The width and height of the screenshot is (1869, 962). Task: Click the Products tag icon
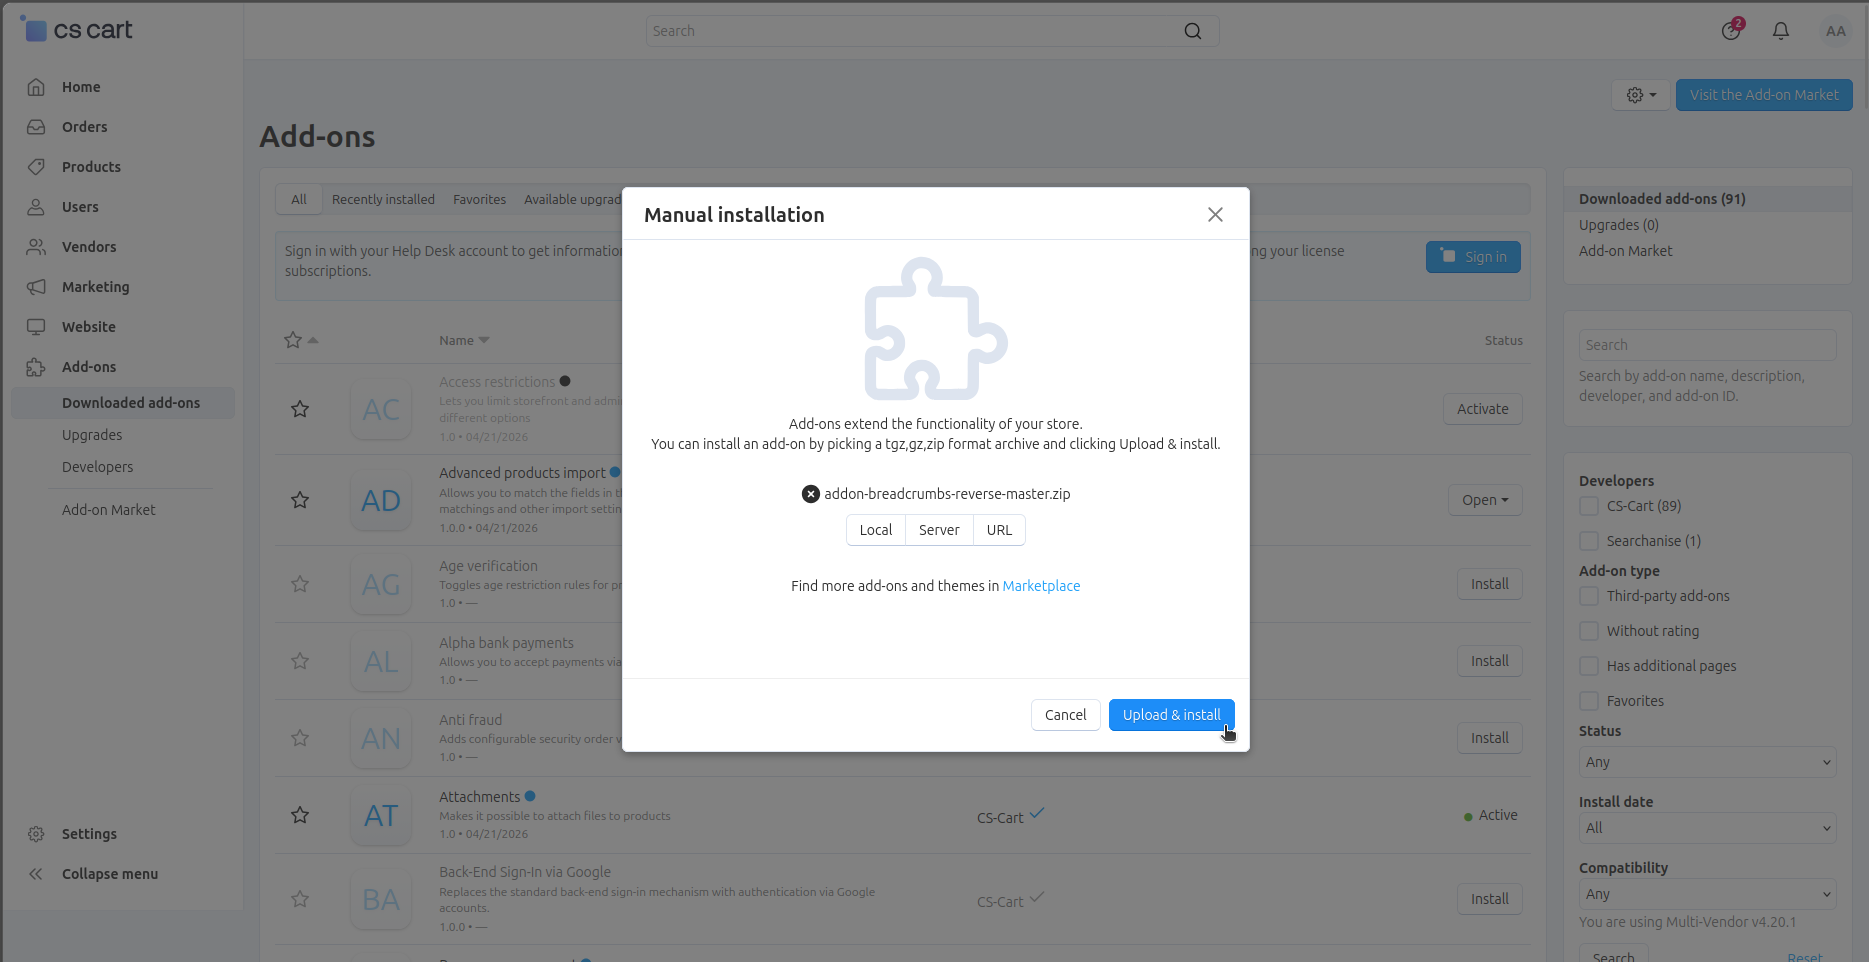(36, 167)
